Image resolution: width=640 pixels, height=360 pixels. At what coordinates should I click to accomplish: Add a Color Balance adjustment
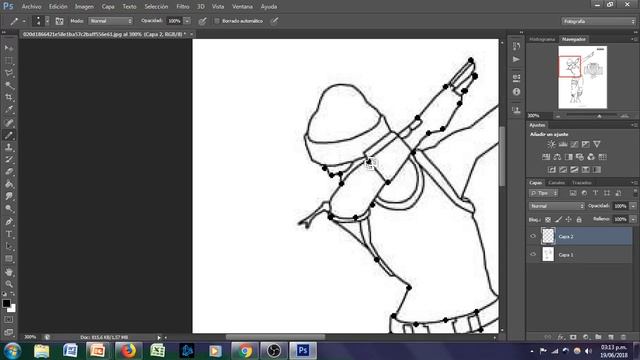(x=557, y=157)
